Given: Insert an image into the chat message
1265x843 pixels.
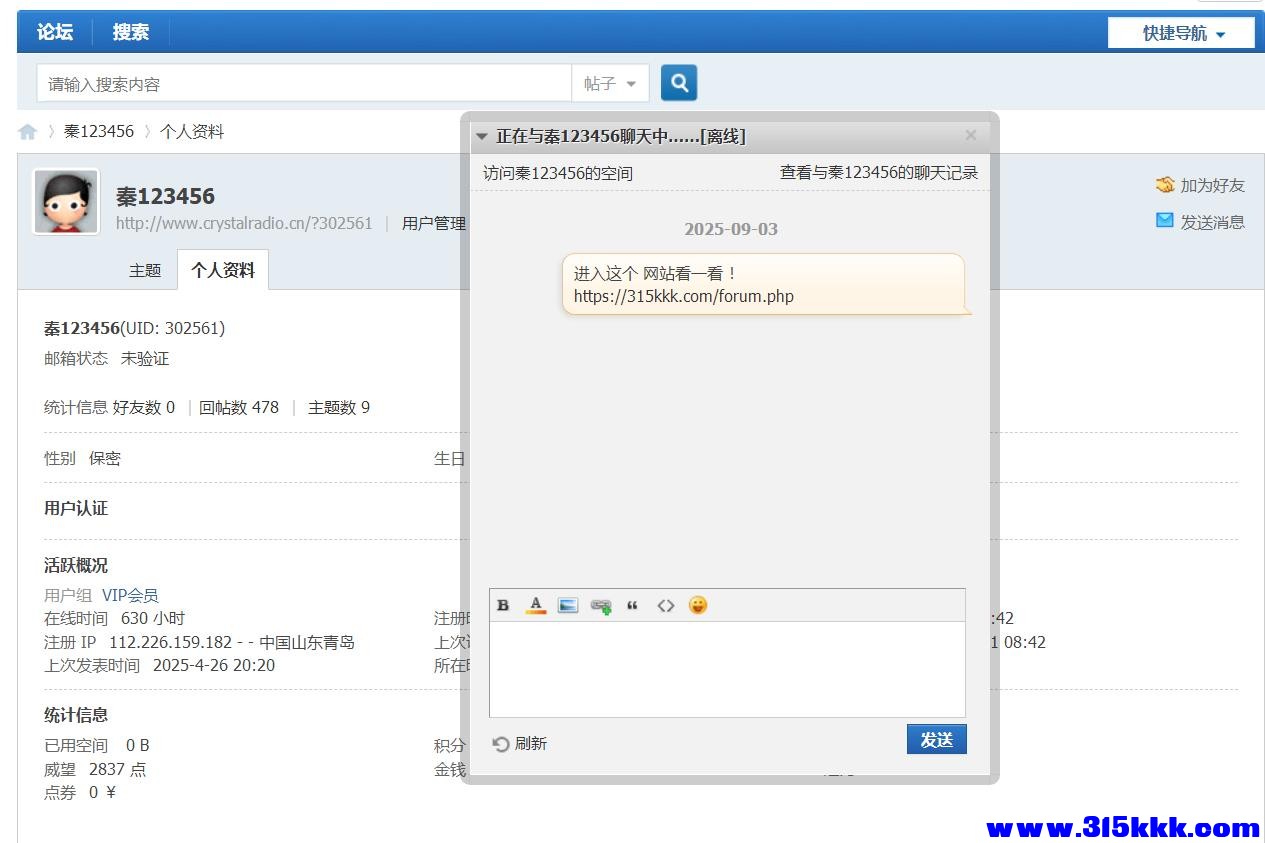Looking at the screenshot, I should pyautogui.click(x=567, y=604).
